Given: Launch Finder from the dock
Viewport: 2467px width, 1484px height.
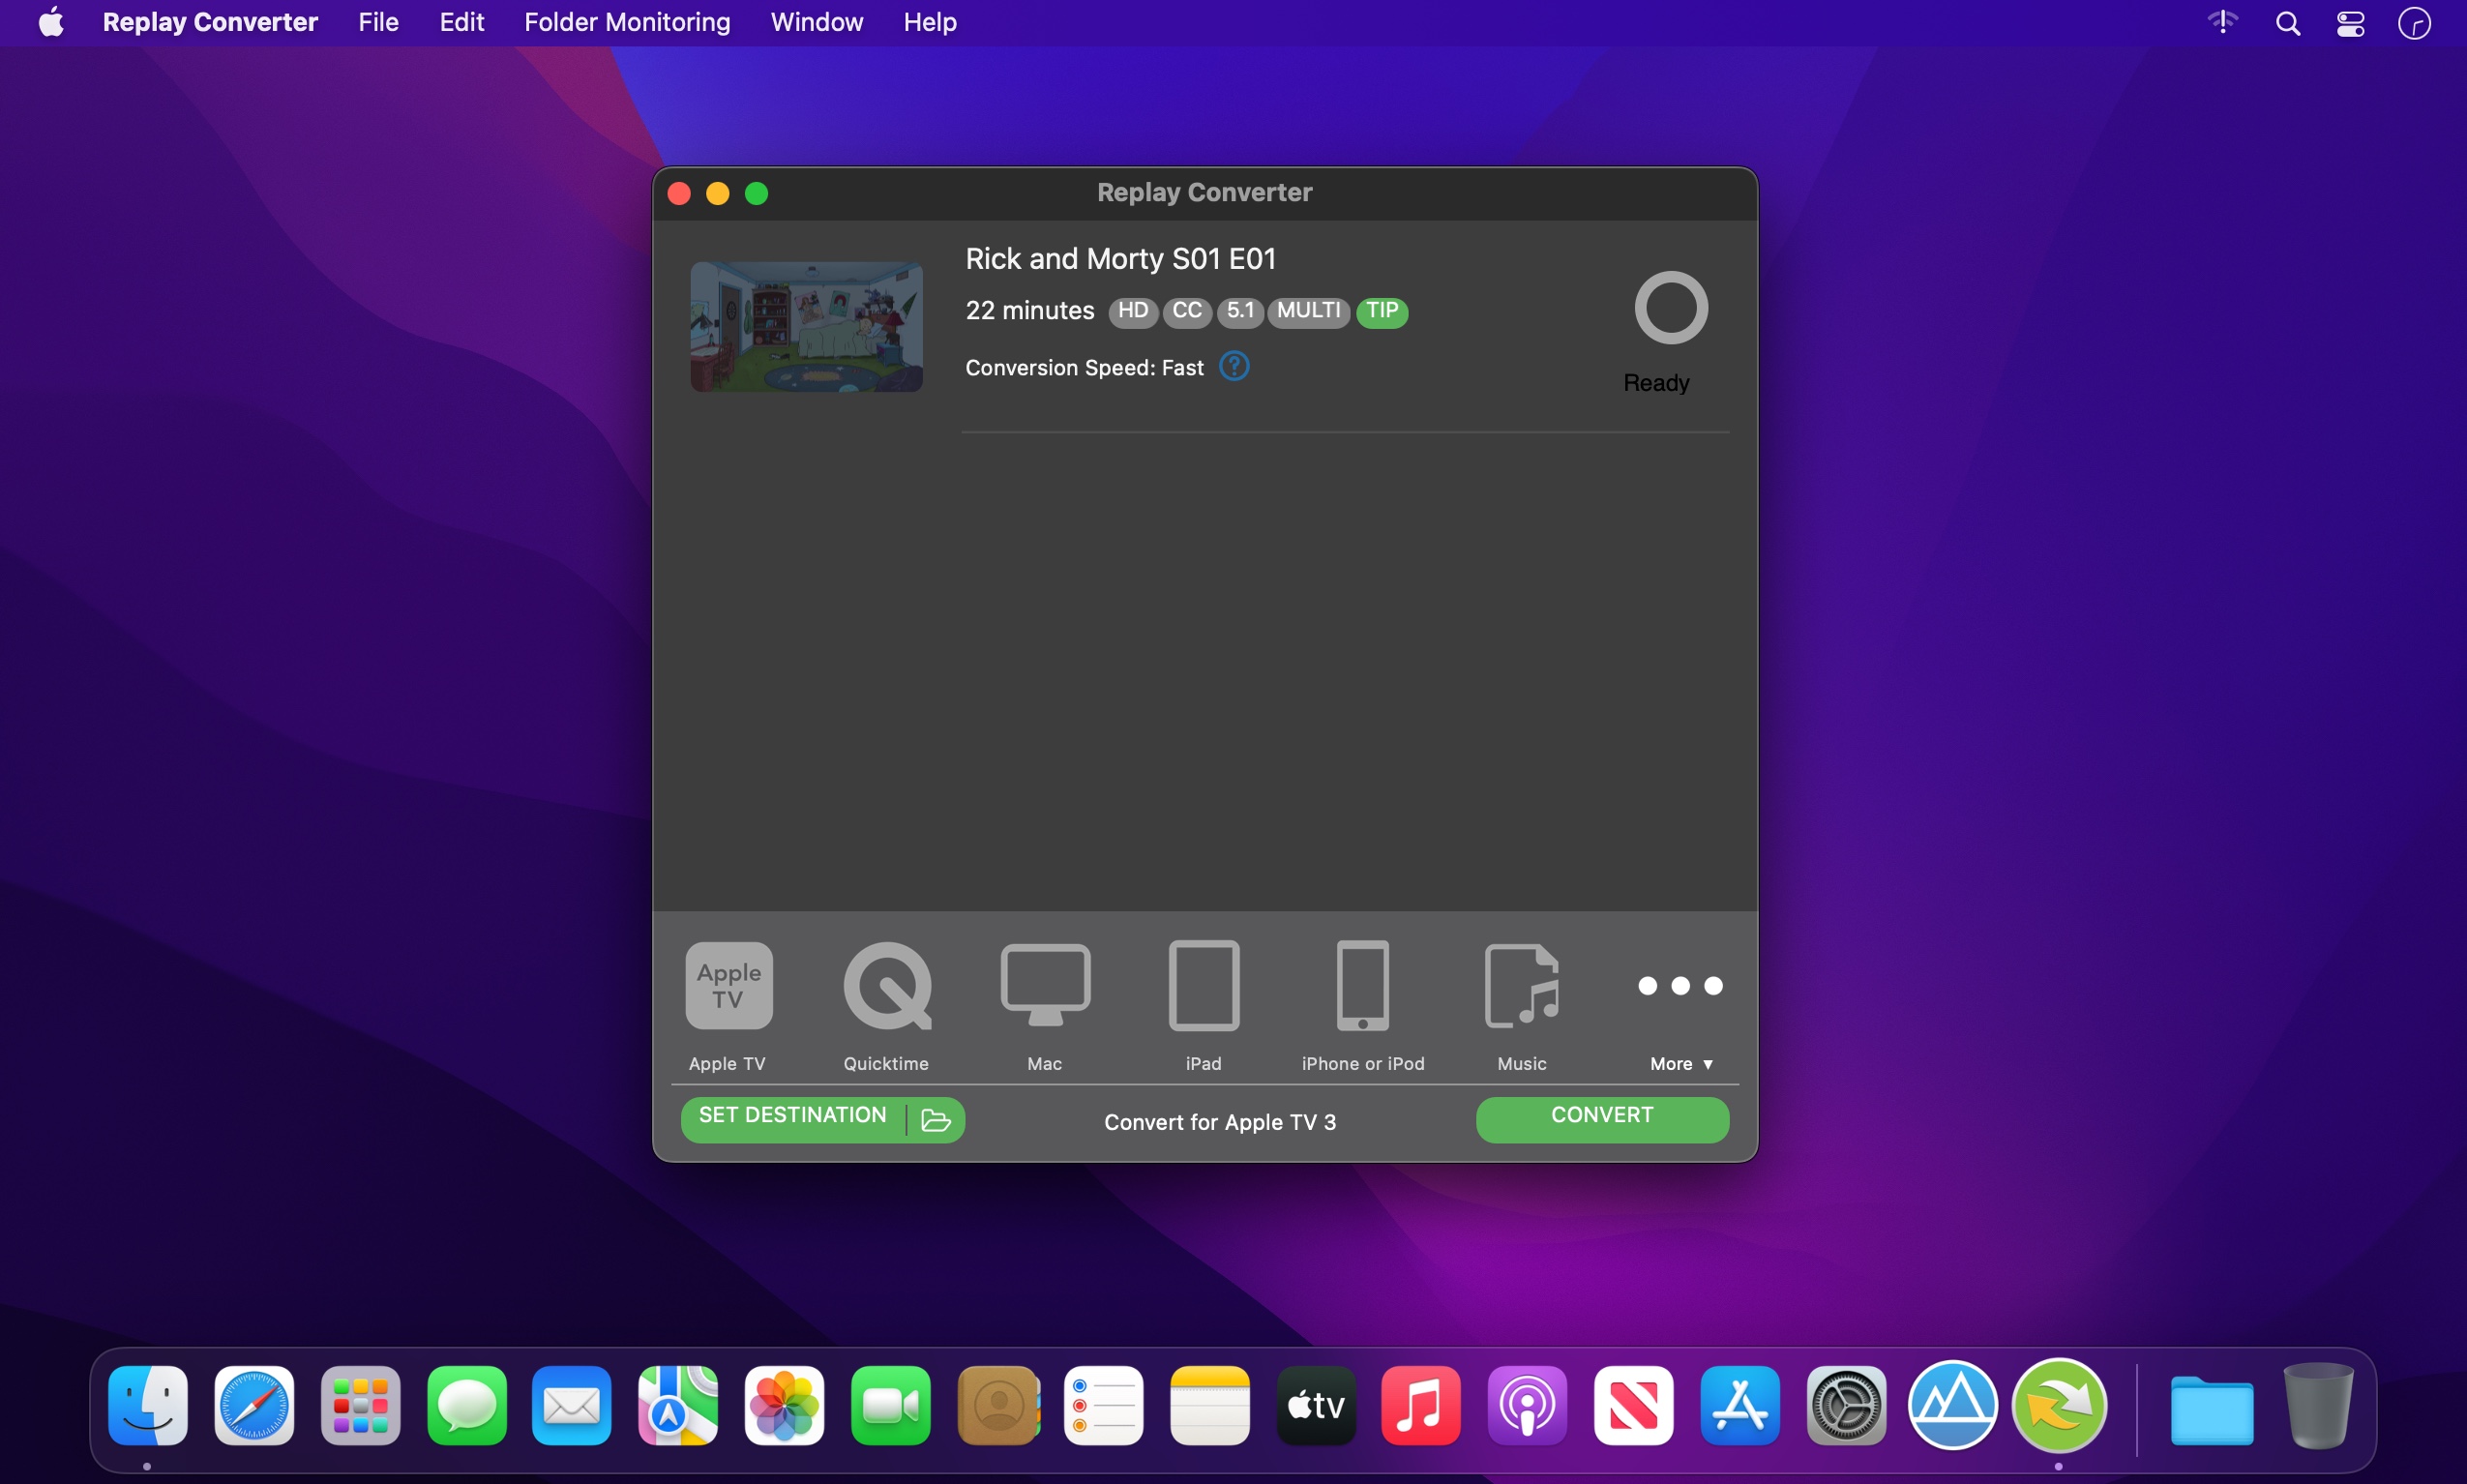Looking at the screenshot, I should point(148,1405).
